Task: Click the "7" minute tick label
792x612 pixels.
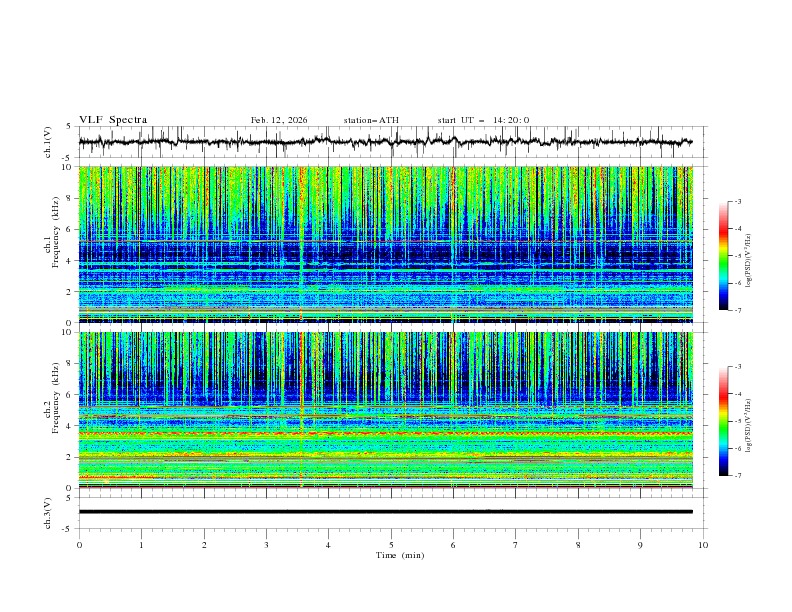Action: click(516, 545)
